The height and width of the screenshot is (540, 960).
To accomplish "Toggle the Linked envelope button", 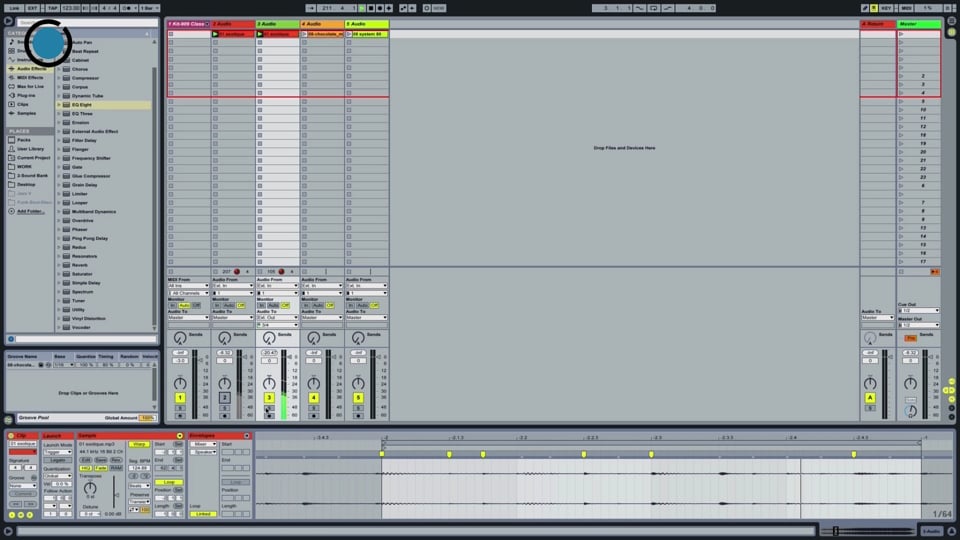I will coord(203,514).
